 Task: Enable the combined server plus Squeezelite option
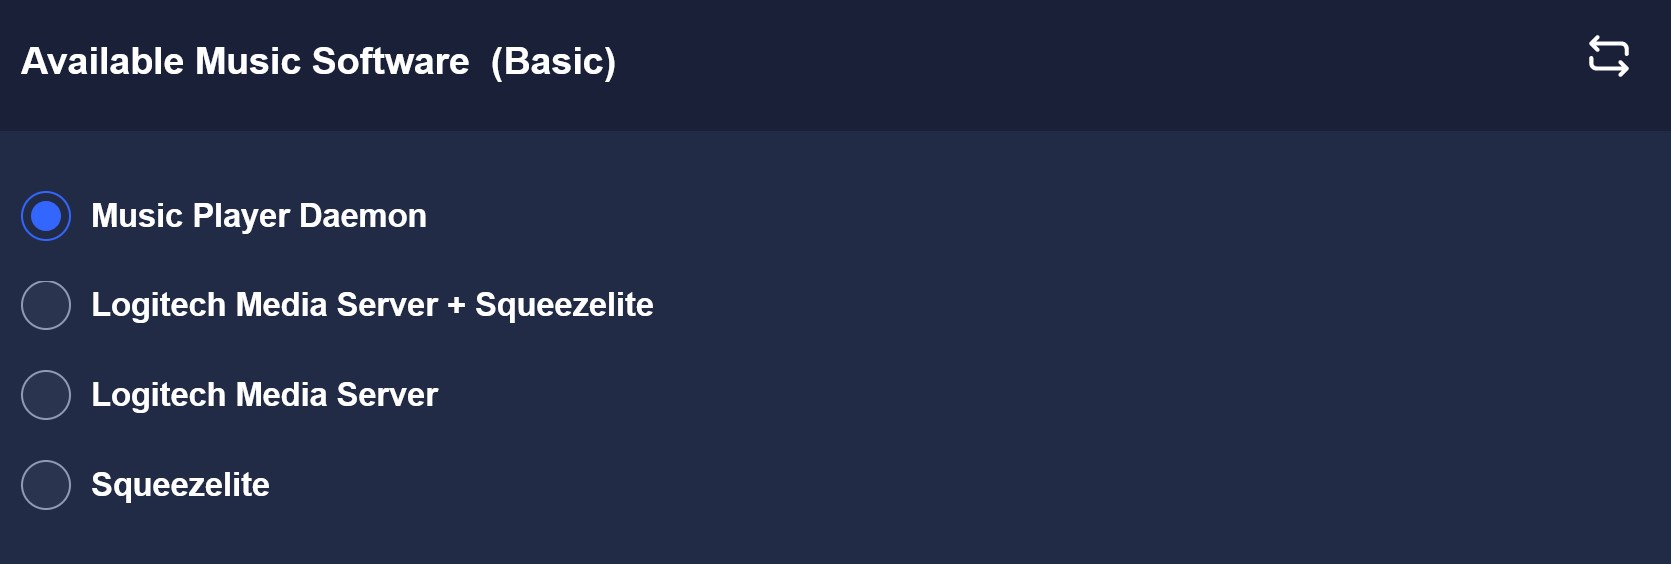pyautogui.click(x=46, y=305)
